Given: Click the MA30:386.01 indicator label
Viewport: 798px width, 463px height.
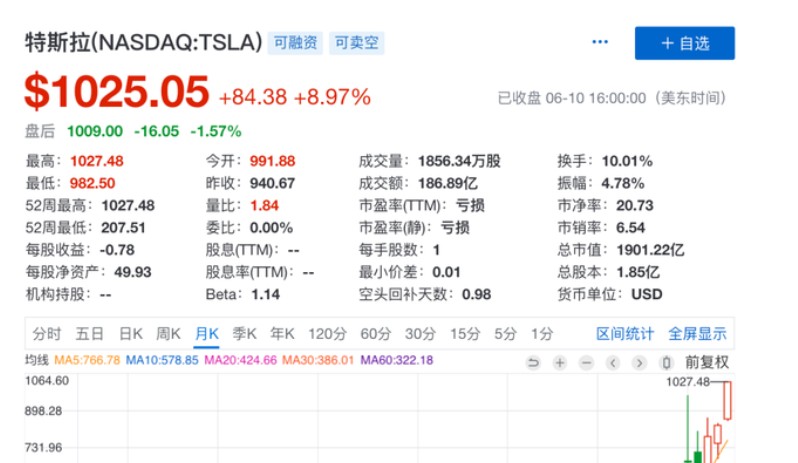Looking at the screenshot, I should pos(318,360).
